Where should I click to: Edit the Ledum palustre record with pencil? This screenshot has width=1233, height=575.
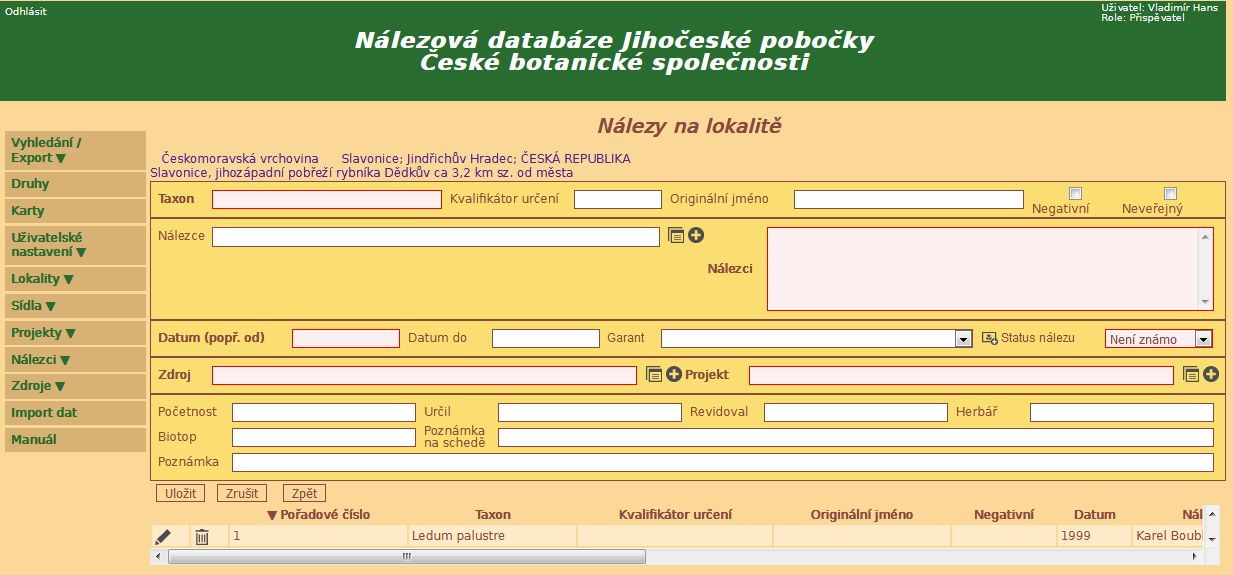(163, 537)
